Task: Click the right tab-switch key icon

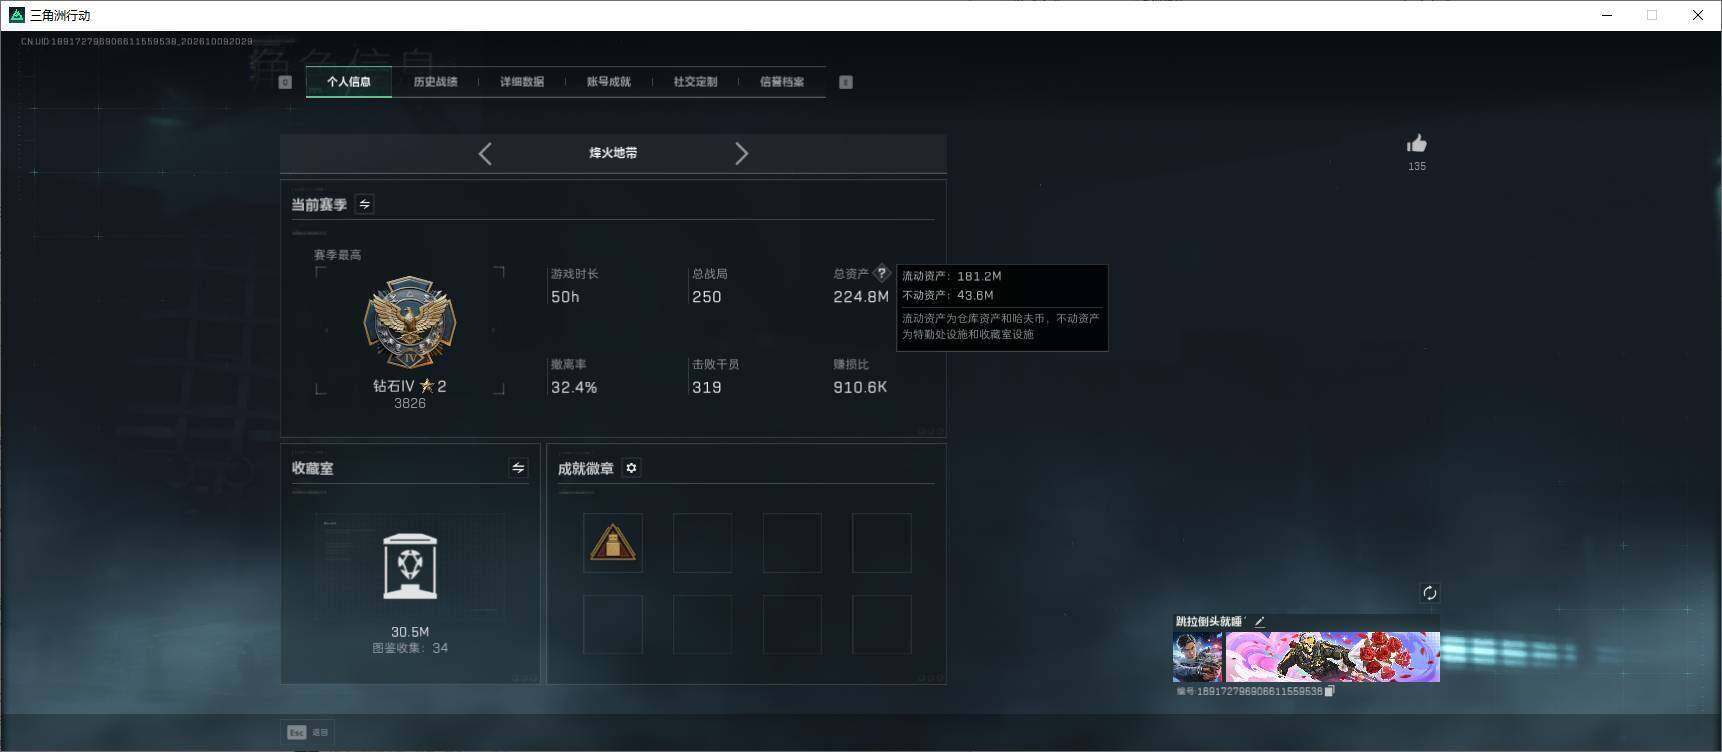Action: 846,82
